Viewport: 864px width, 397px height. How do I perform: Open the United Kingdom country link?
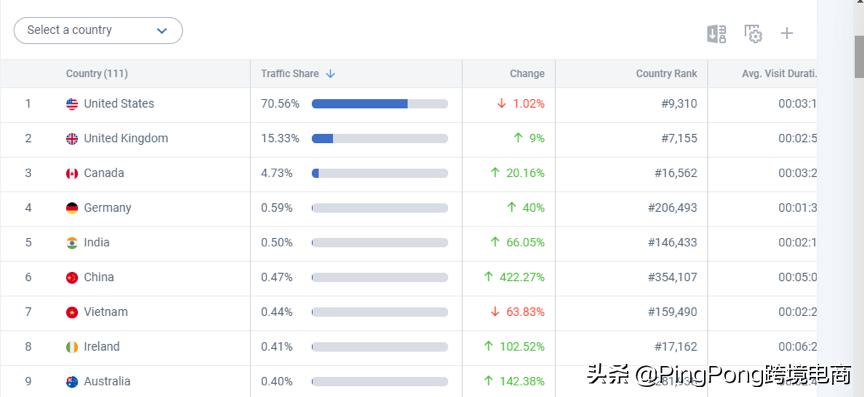(126, 138)
